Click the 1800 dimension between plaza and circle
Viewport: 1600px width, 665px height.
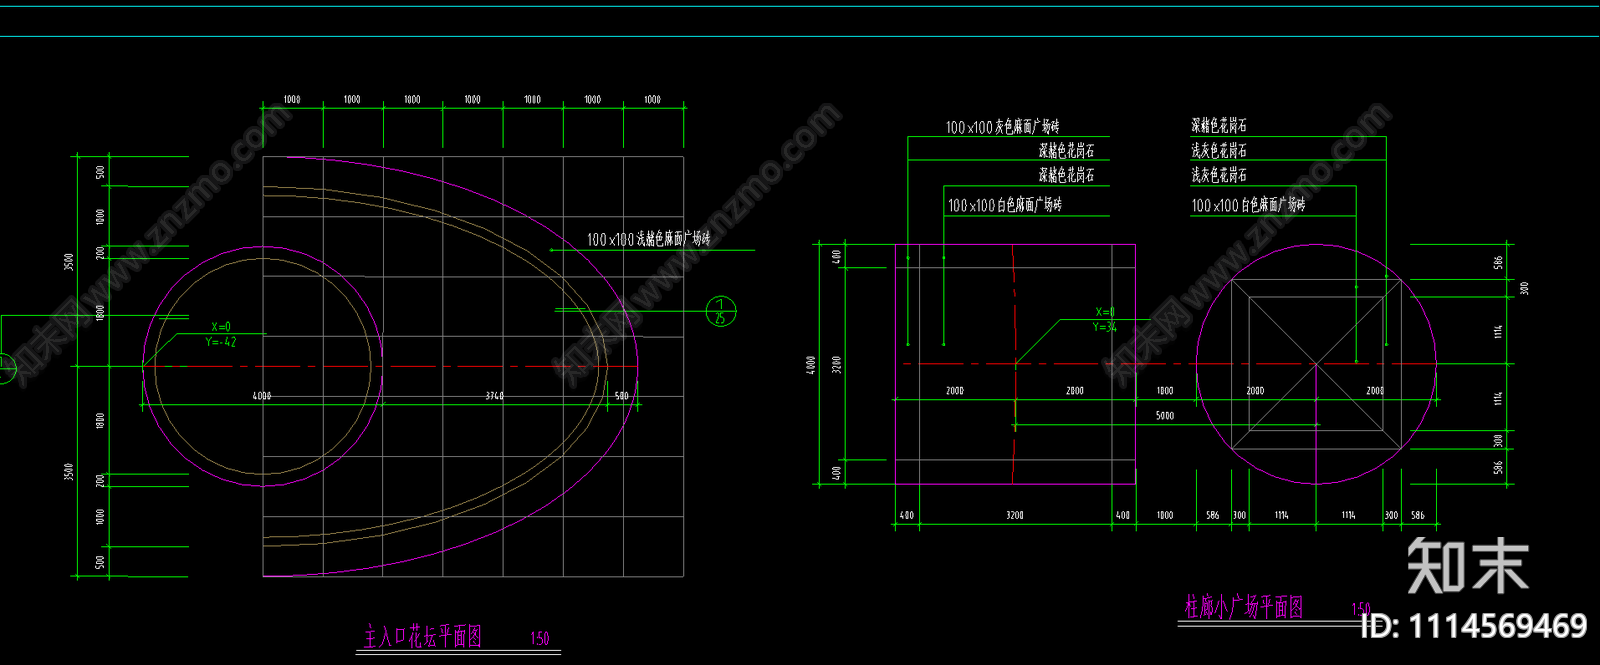point(1165,391)
